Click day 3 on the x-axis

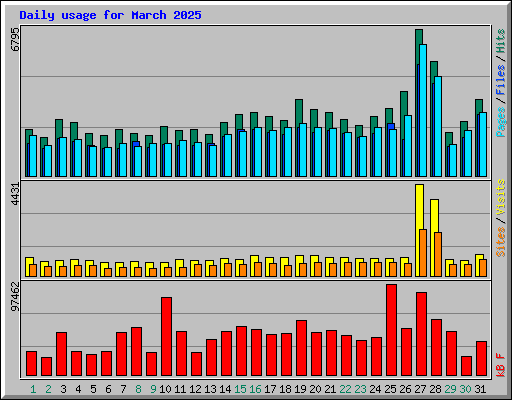(x=63, y=389)
